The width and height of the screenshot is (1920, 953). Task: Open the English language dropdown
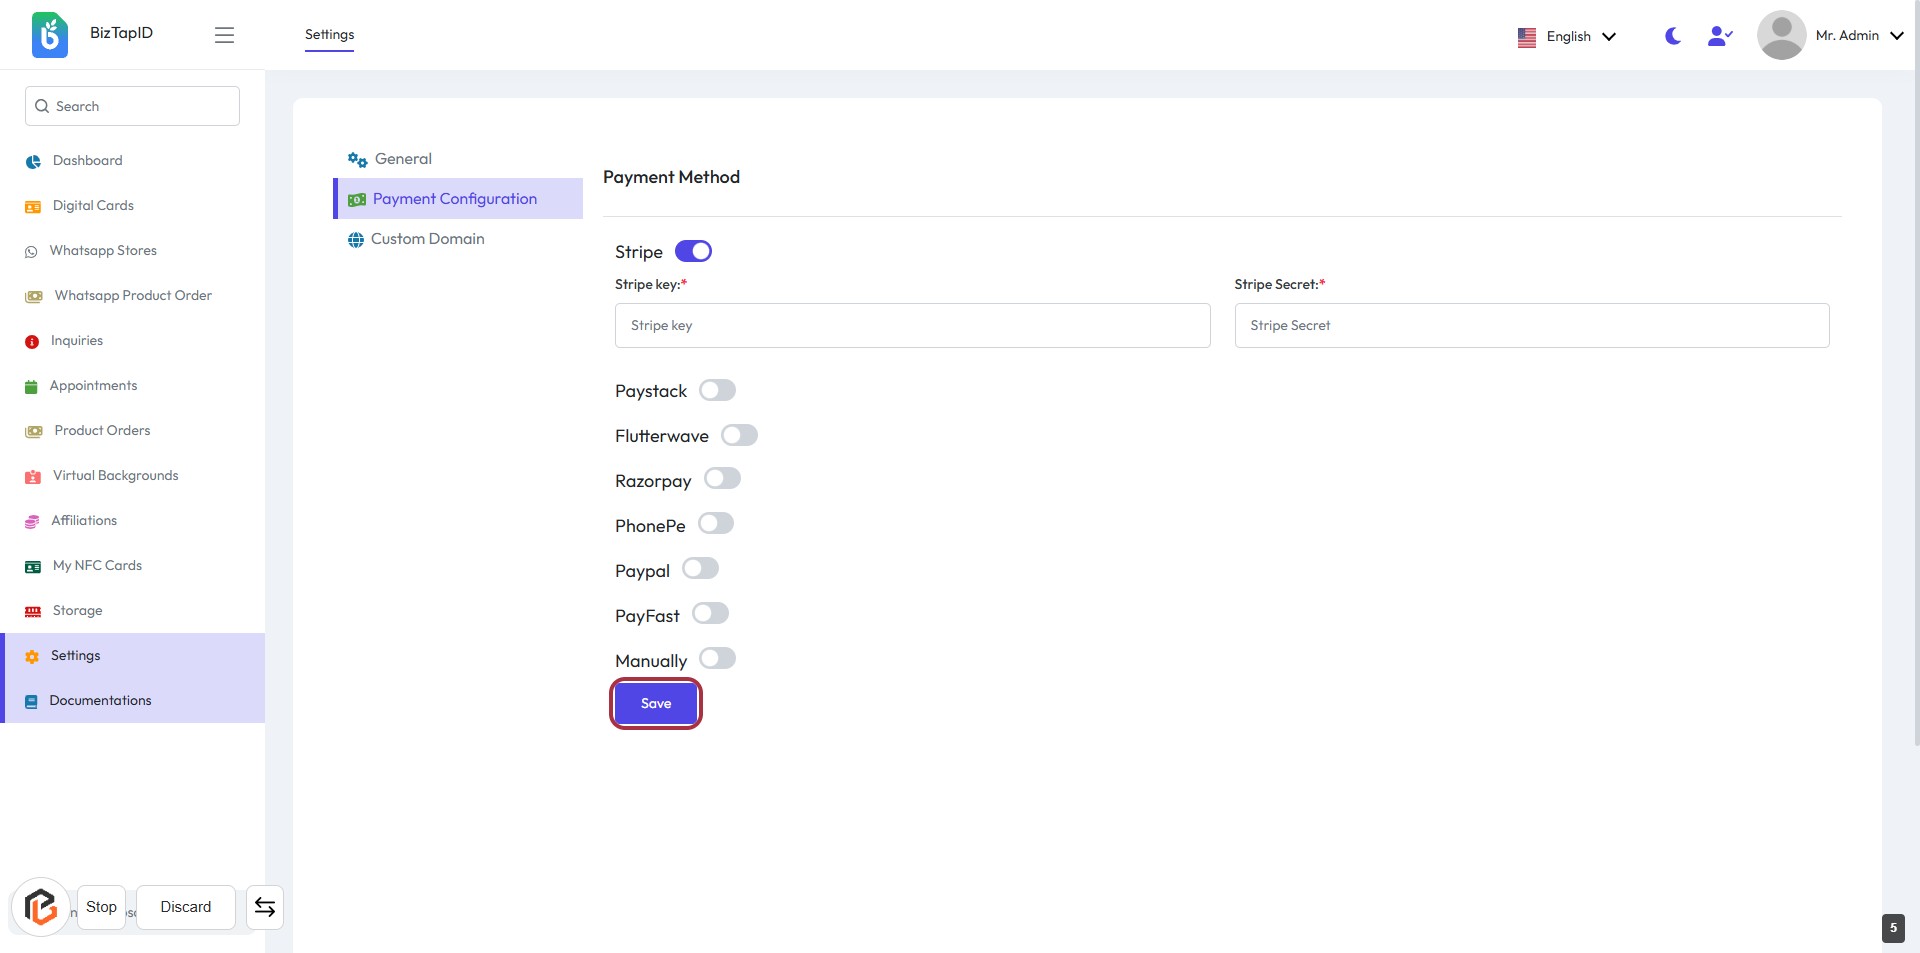point(1567,37)
